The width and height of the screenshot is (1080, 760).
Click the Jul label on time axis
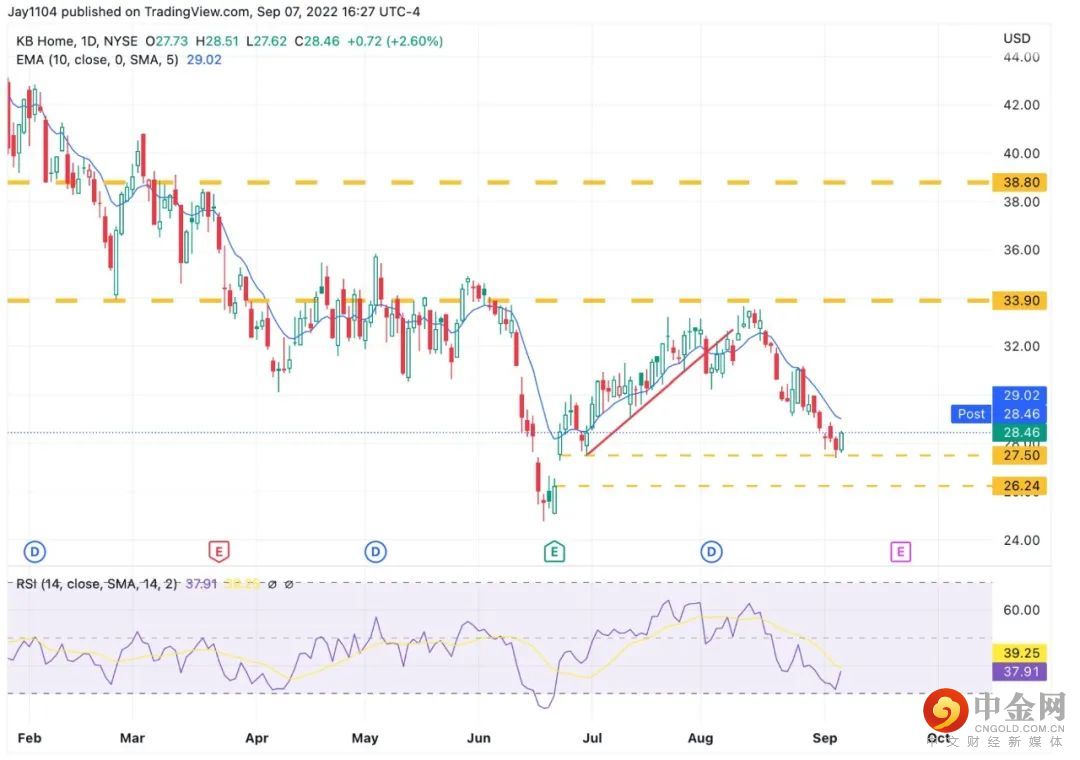tap(592, 738)
